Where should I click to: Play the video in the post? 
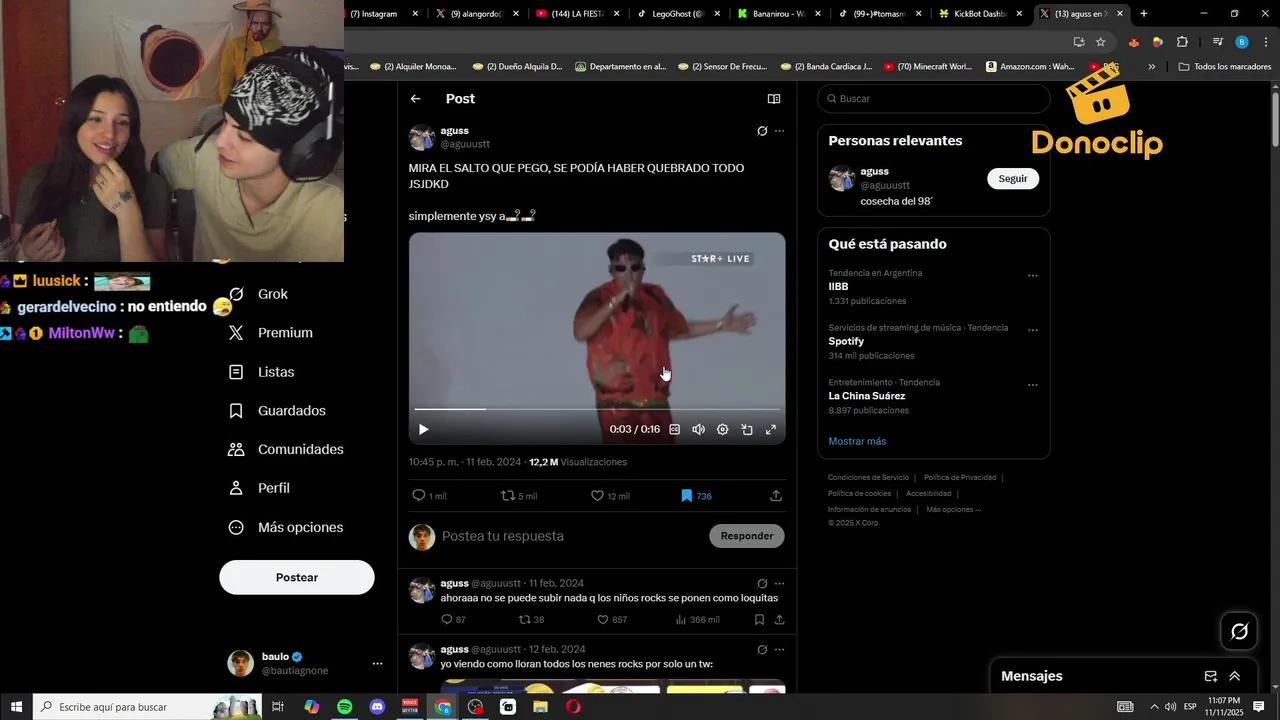click(x=423, y=429)
